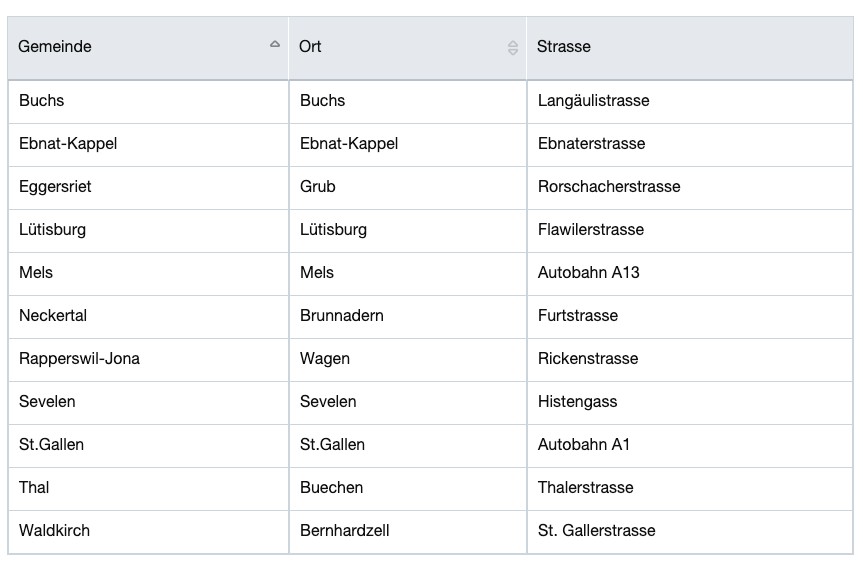Click Bernhardzell in Waldkirch row

(408, 532)
